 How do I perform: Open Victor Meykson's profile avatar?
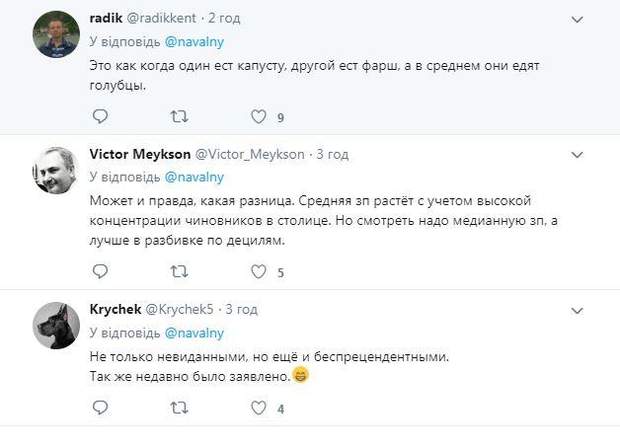[x=56, y=171]
